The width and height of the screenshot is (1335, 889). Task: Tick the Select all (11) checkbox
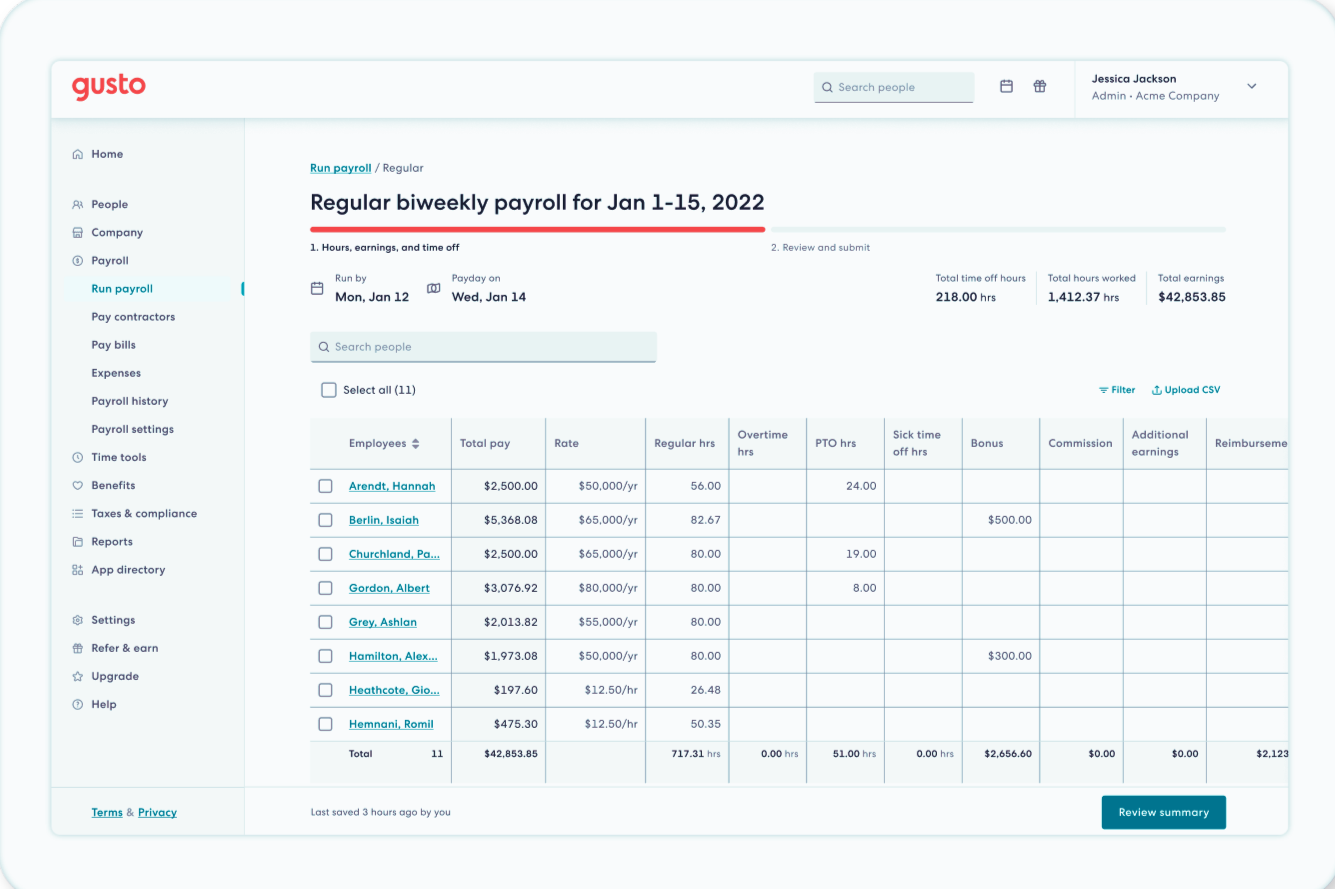tap(329, 390)
